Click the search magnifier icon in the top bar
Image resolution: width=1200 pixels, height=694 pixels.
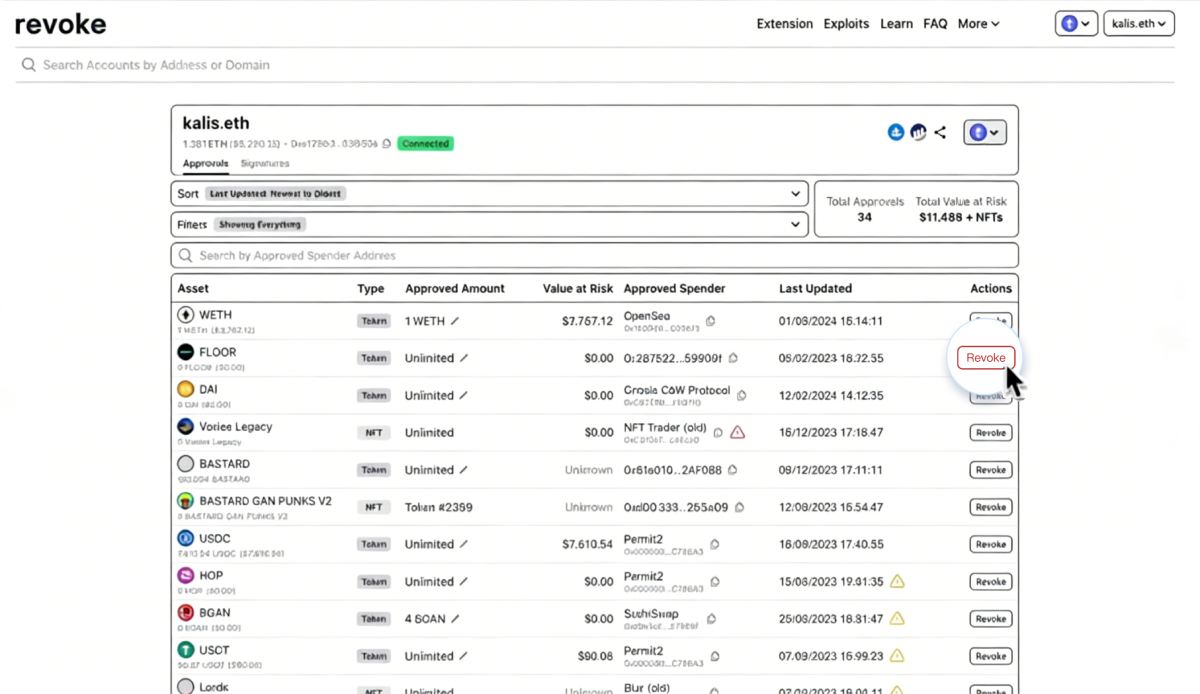(28, 65)
